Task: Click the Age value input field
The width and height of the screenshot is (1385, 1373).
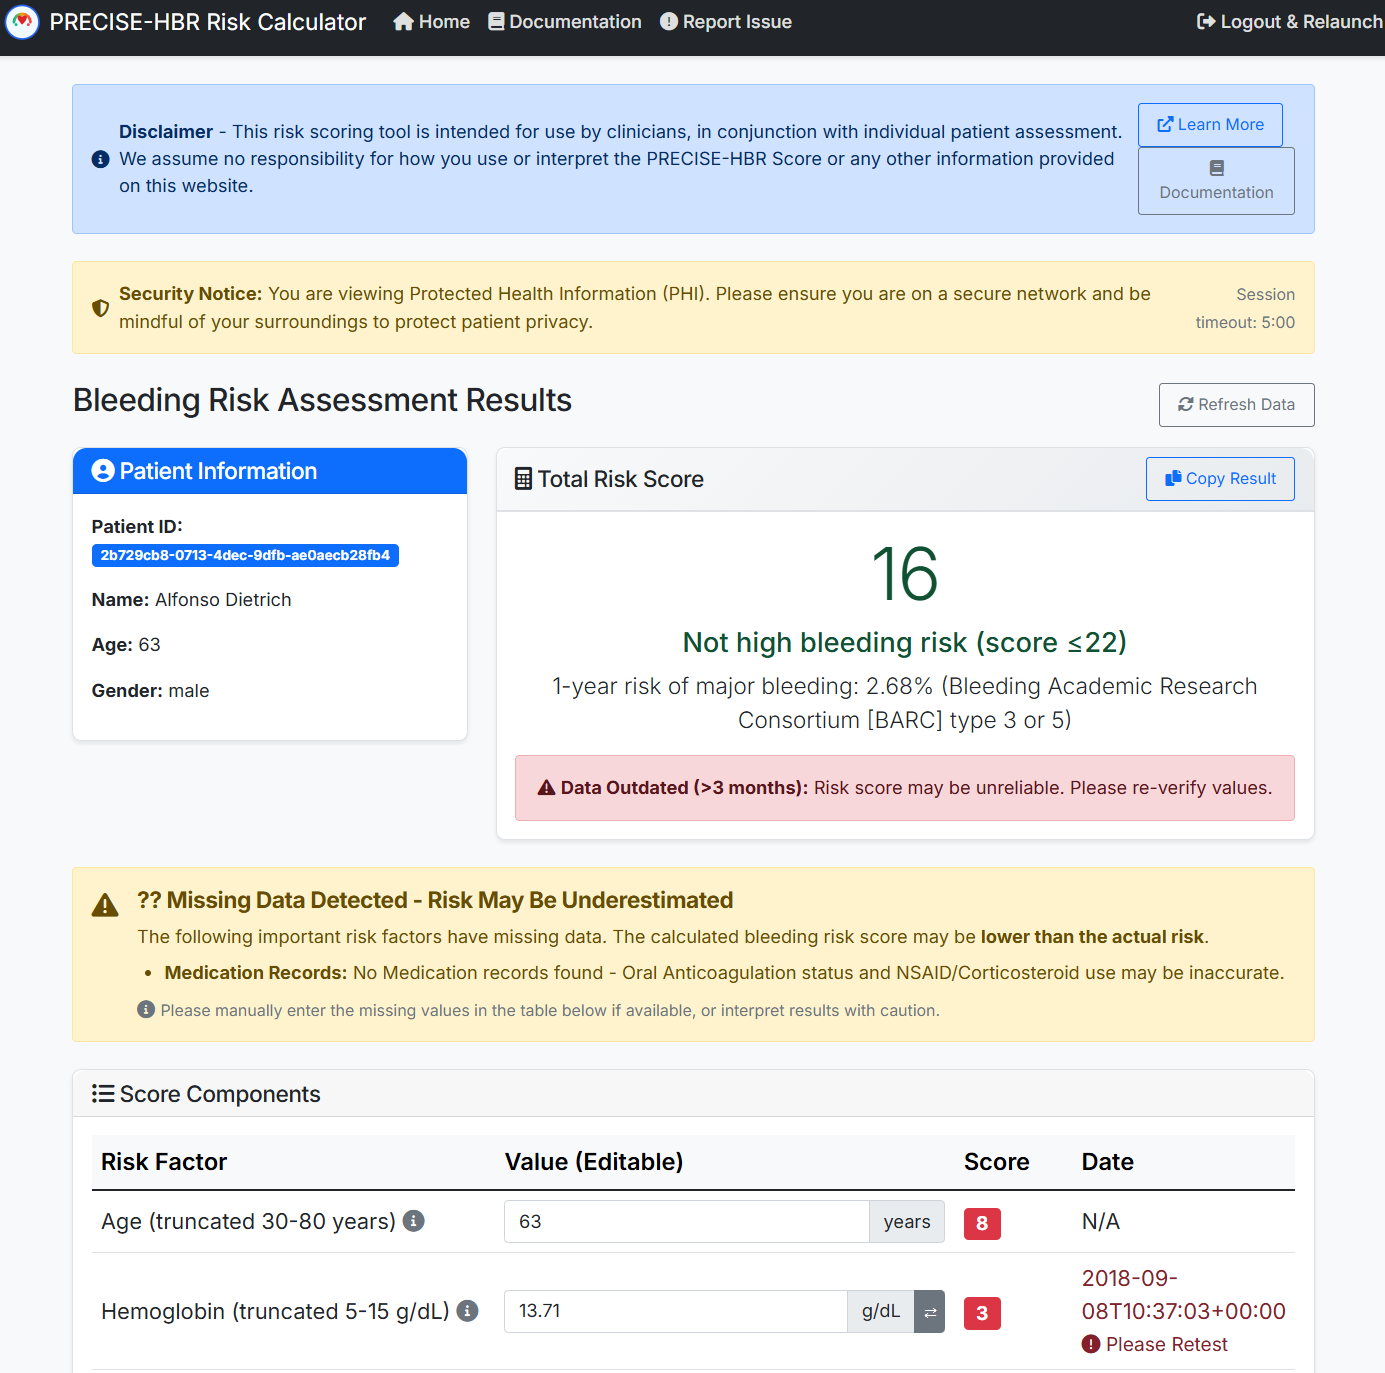Action: 687,1222
